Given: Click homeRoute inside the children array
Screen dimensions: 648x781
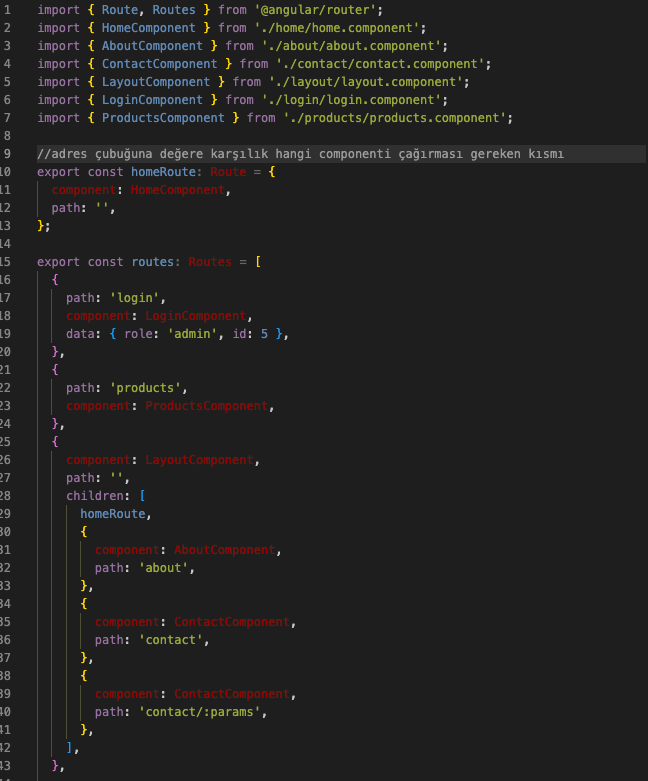Looking at the screenshot, I should 113,514.
